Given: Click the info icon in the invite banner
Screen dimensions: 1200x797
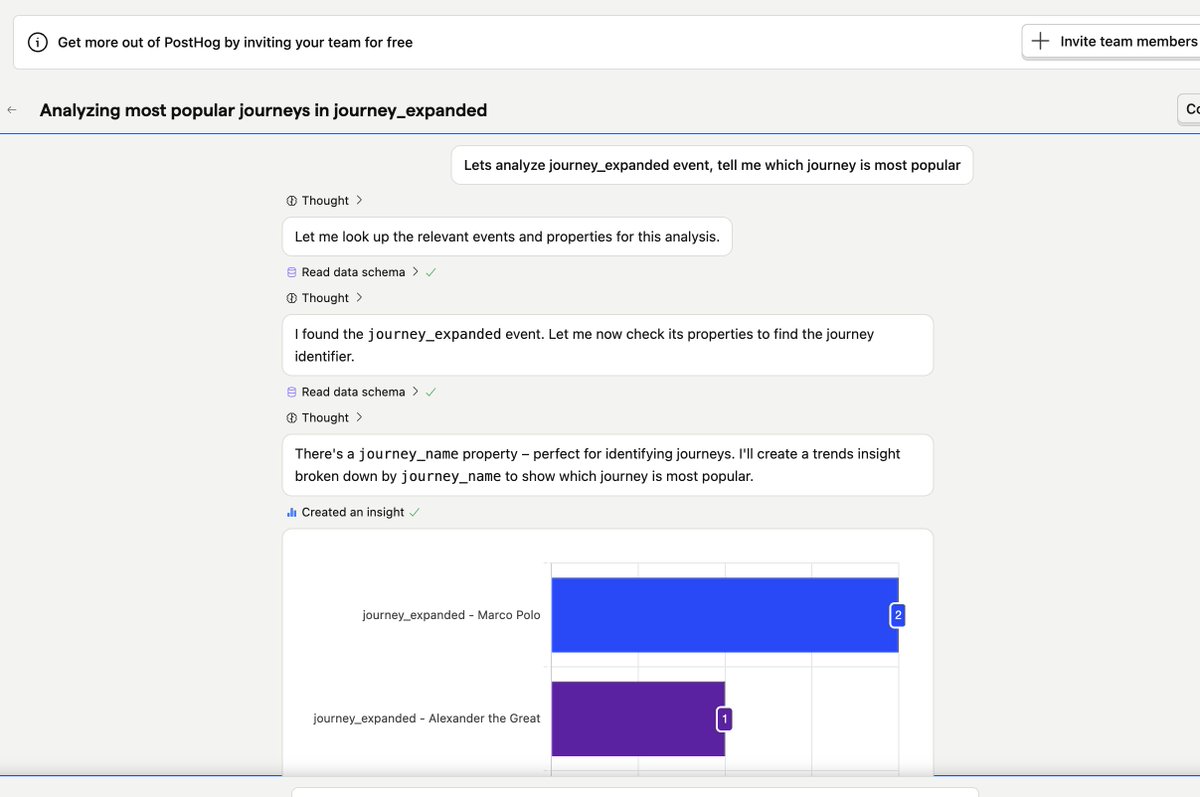Looking at the screenshot, I should [x=37, y=42].
